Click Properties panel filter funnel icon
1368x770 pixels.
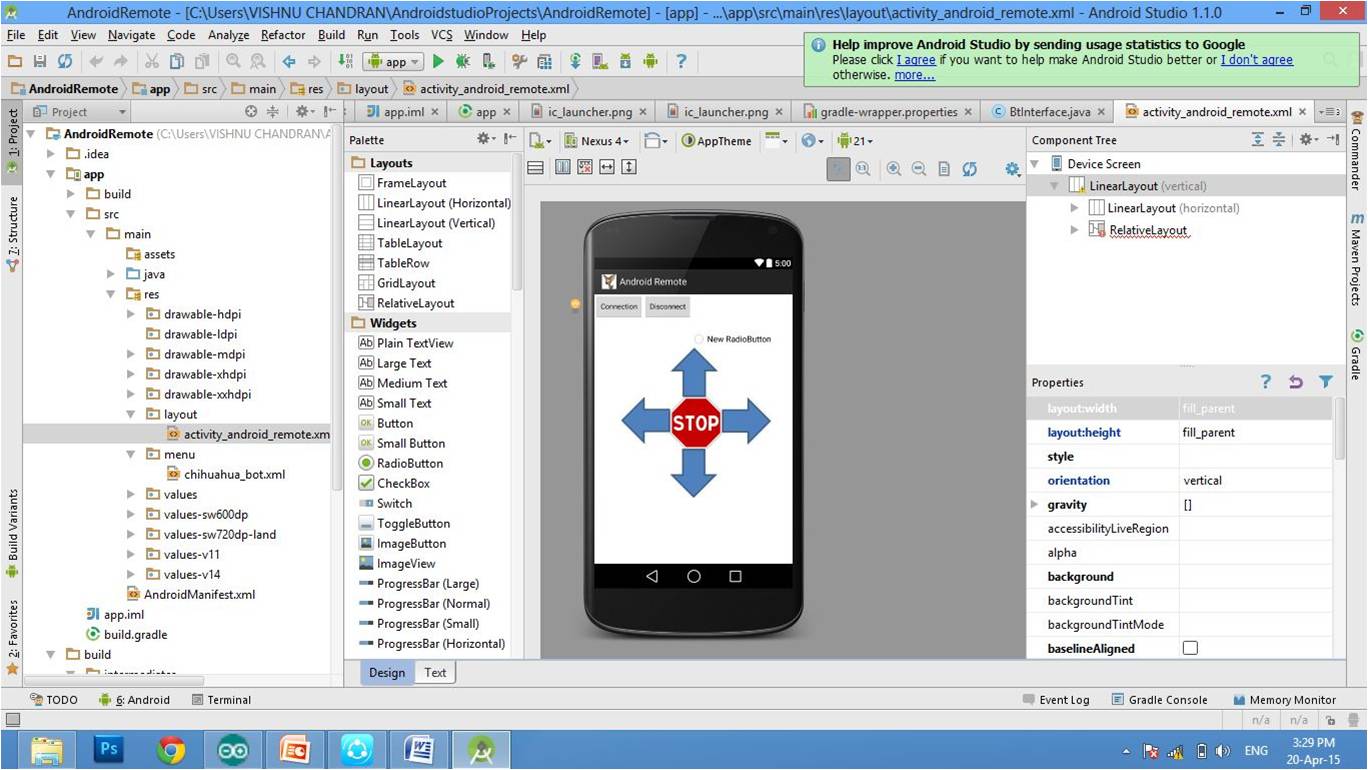[1325, 382]
